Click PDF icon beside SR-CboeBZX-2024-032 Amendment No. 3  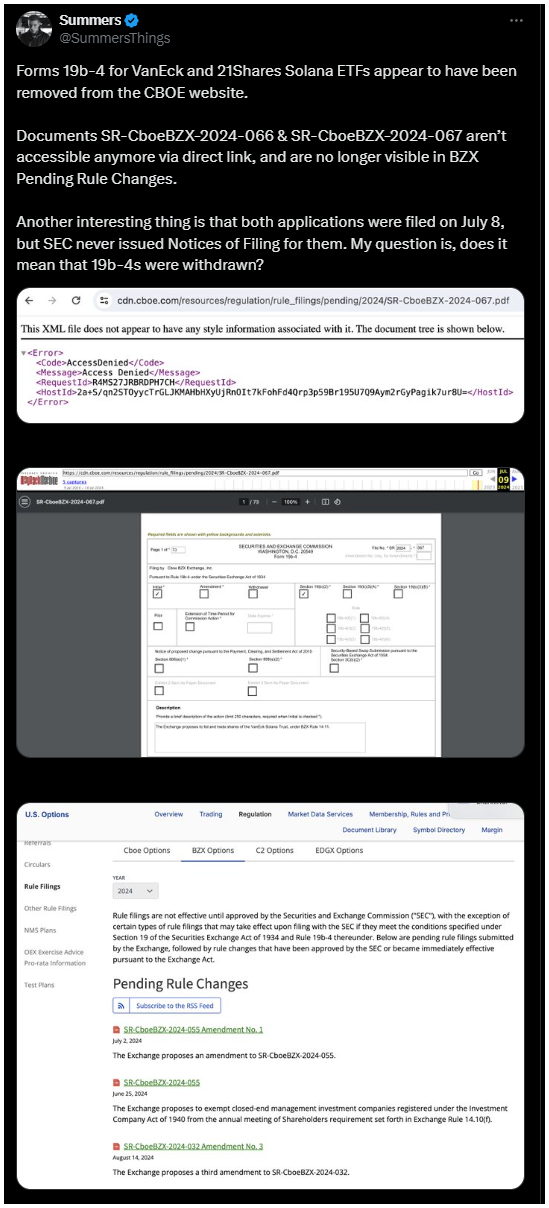[116, 1146]
